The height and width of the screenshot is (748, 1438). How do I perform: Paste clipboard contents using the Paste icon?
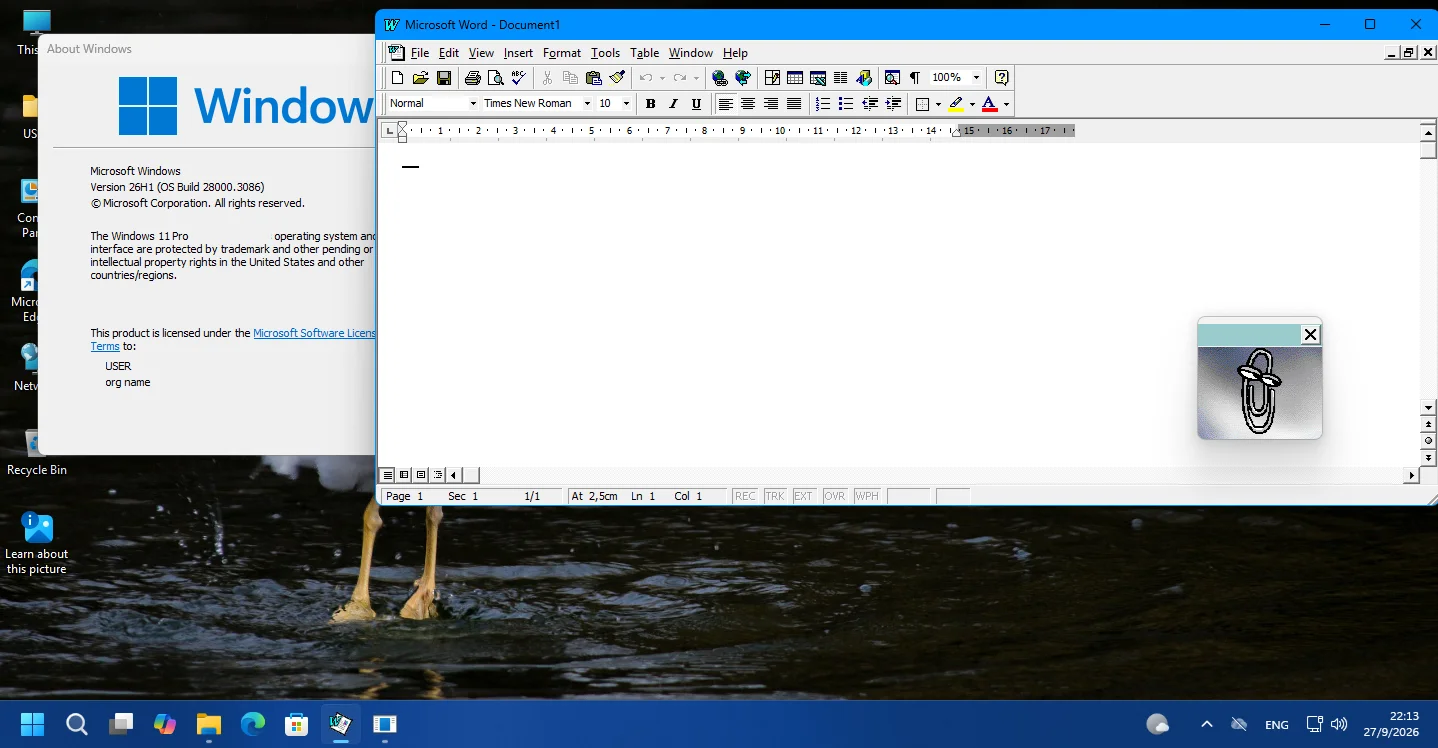pyautogui.click(x=593, y=78)
